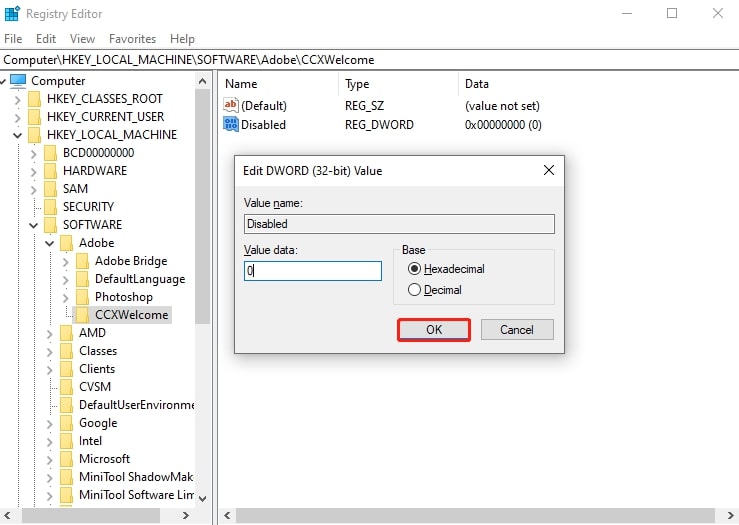Screen dimensions: 739x525
Task: Select the Decimal base option
Action: point(414,289)
